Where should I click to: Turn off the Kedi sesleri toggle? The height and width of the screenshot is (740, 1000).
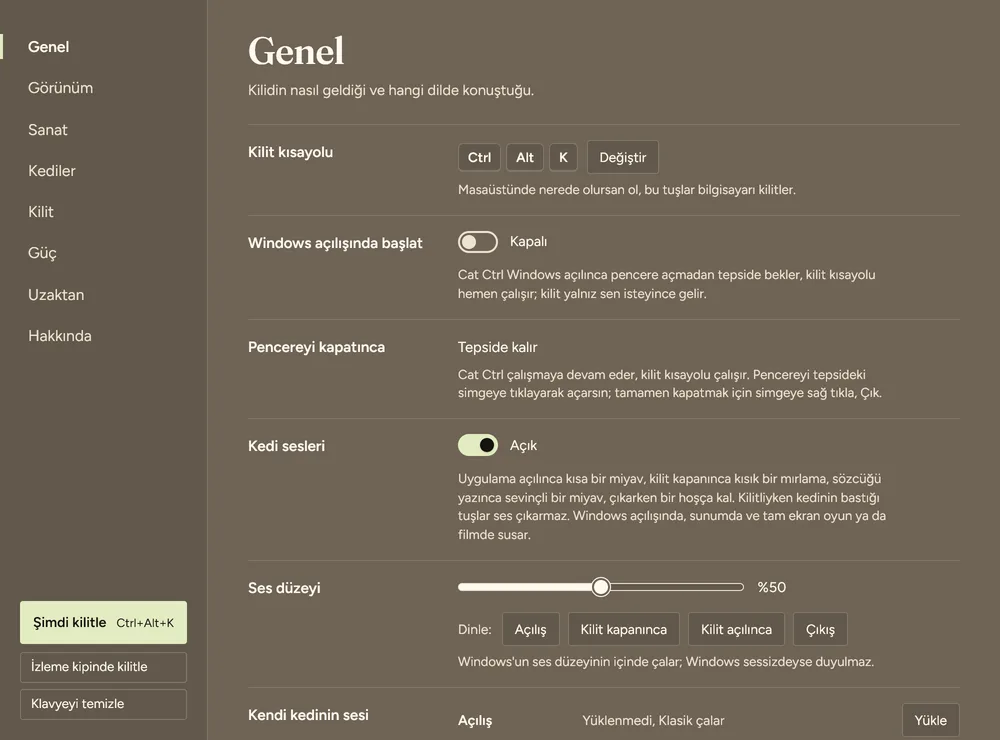coord(478,445)
